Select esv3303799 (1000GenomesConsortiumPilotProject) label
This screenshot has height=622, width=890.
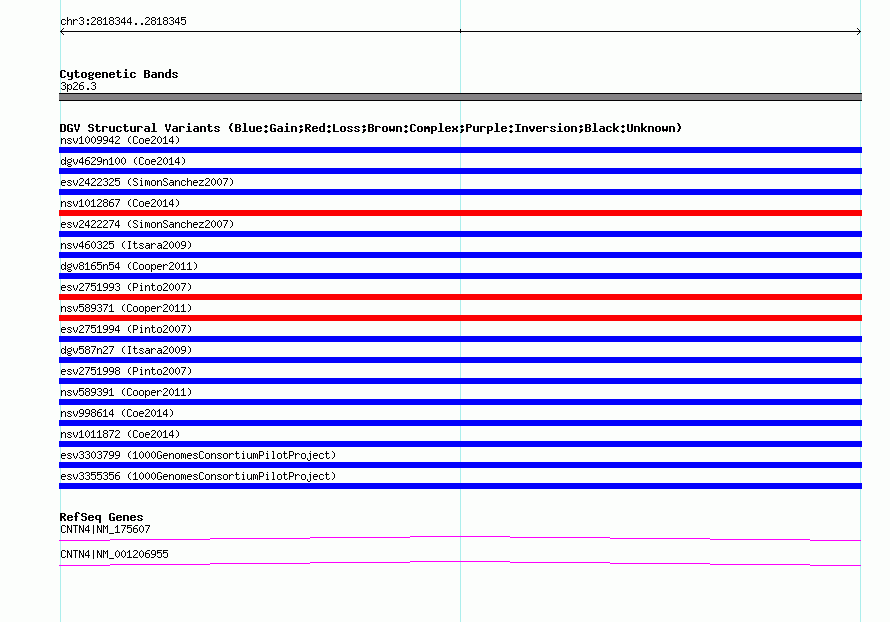click(198, 455)
